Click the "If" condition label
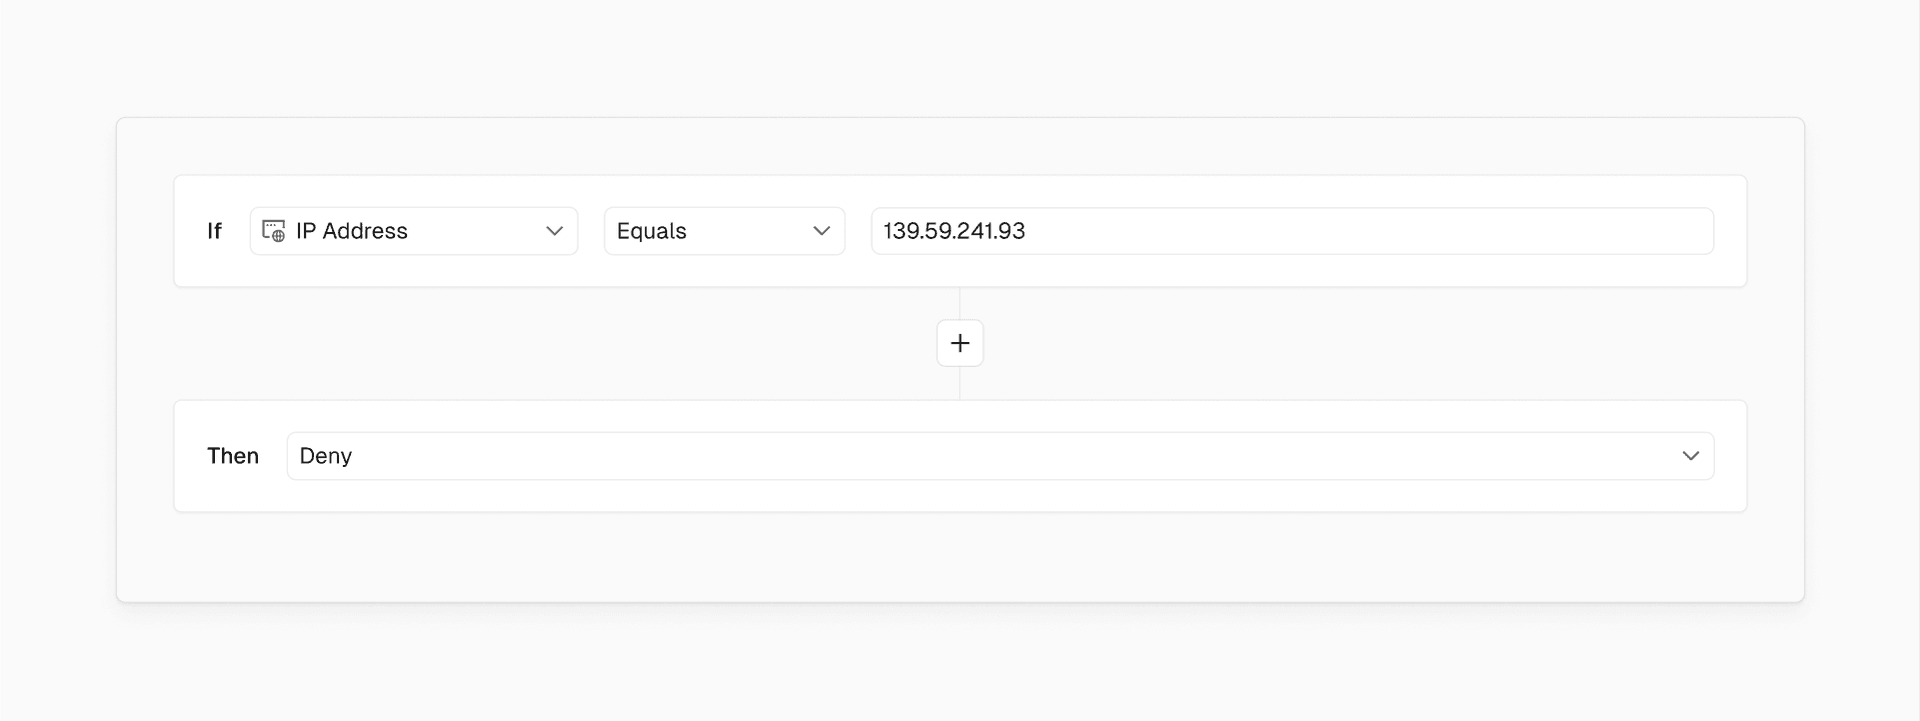Screen dimensions: 1920x721 (214, 231)
